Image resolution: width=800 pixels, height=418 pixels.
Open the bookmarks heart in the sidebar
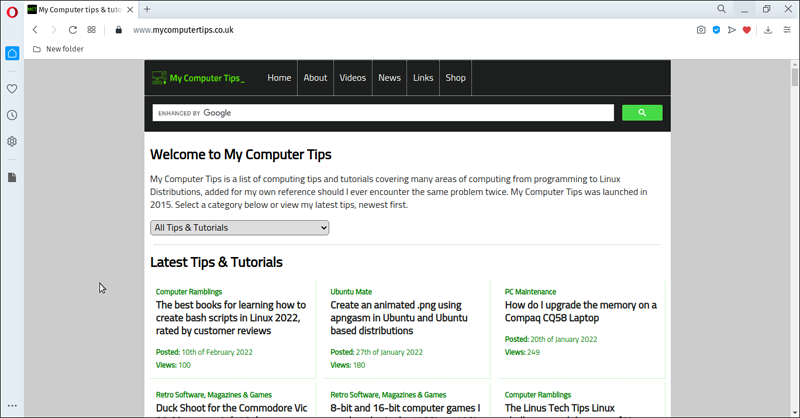coord(12,89)
